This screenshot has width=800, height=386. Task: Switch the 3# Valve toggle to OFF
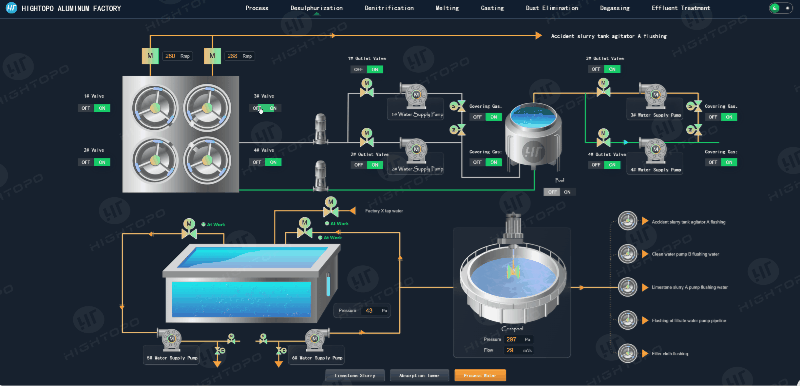[x=257, y=108]
